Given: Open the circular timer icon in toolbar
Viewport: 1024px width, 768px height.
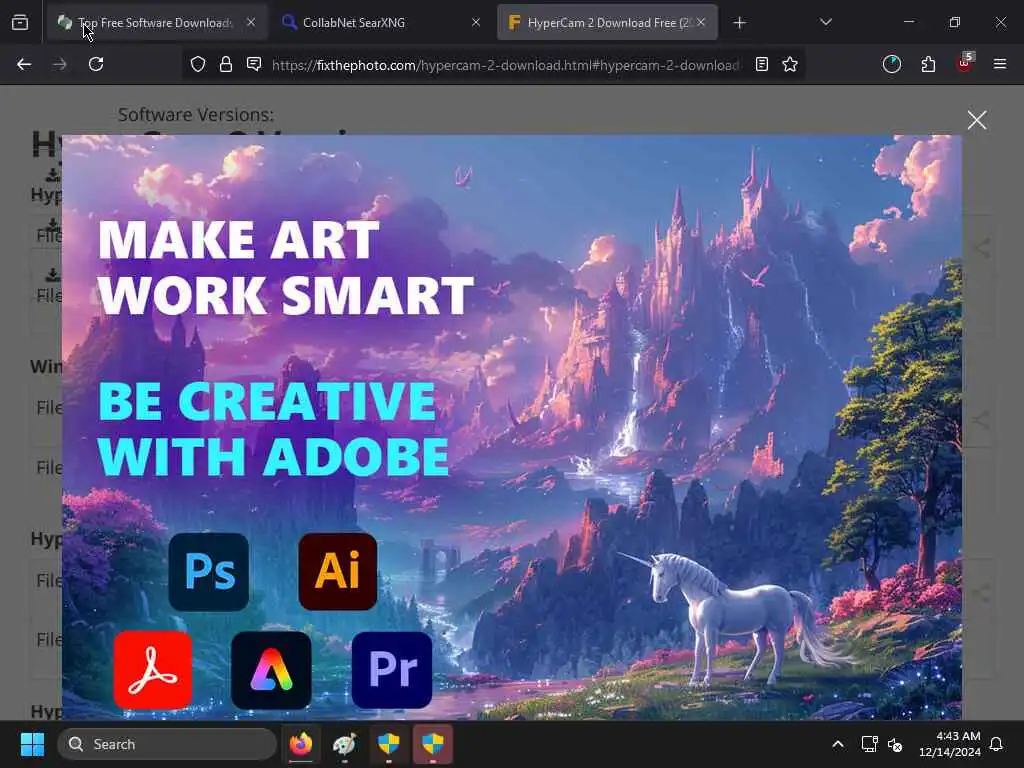Looking at the screenshot, I should (891, 64).
